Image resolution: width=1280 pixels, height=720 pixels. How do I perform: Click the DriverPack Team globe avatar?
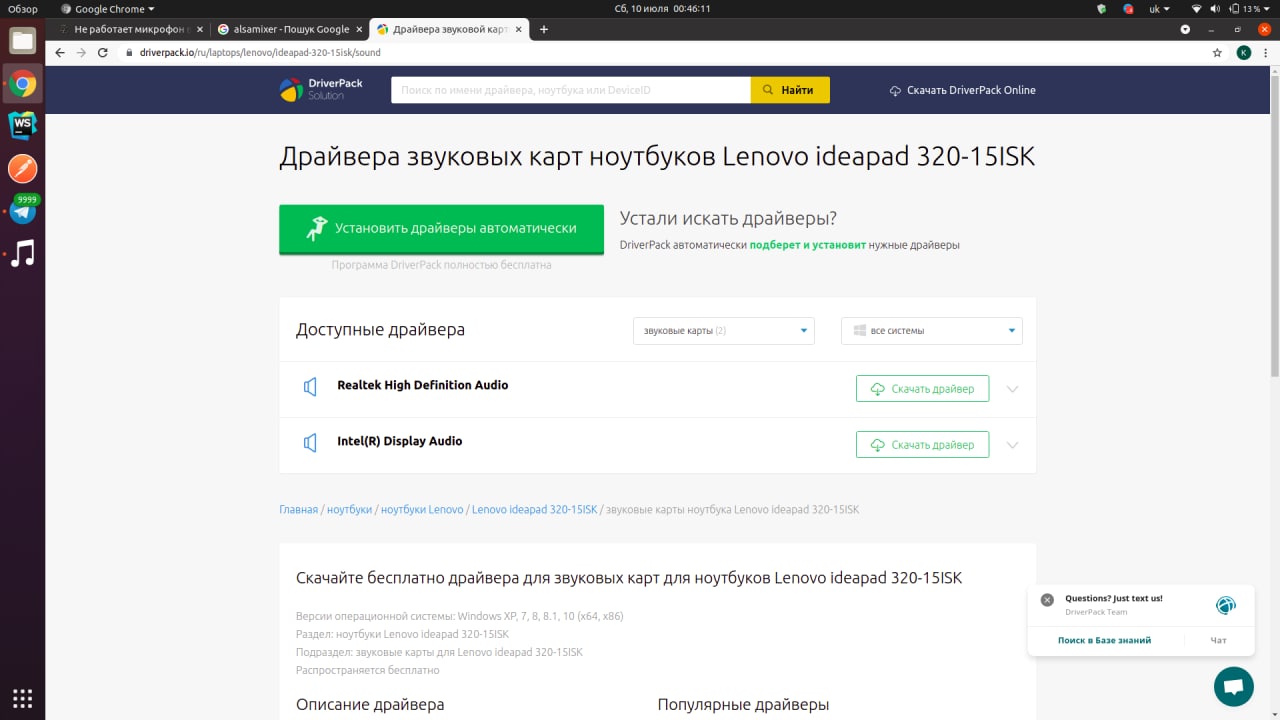coord(1225,605)
